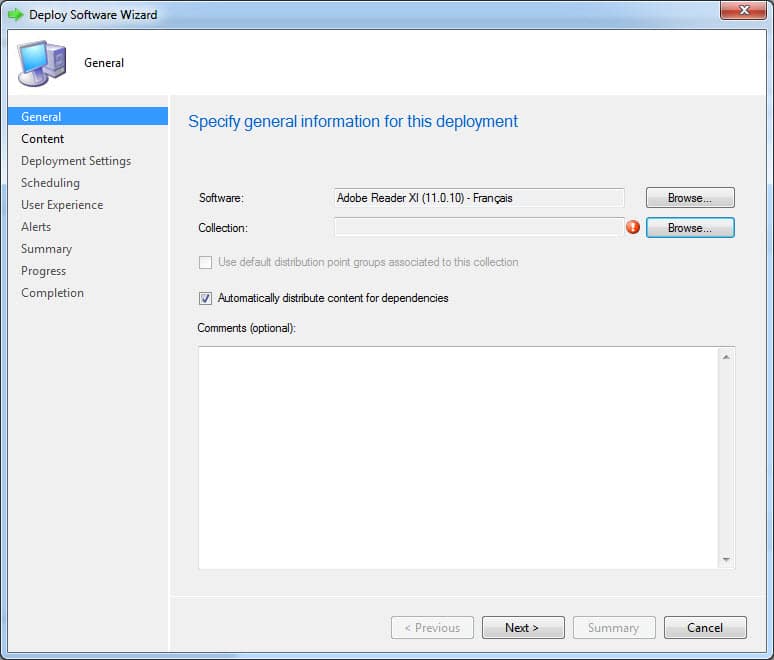
Task: Click the 'General' header title text
Action: click(x=104, y=63)
